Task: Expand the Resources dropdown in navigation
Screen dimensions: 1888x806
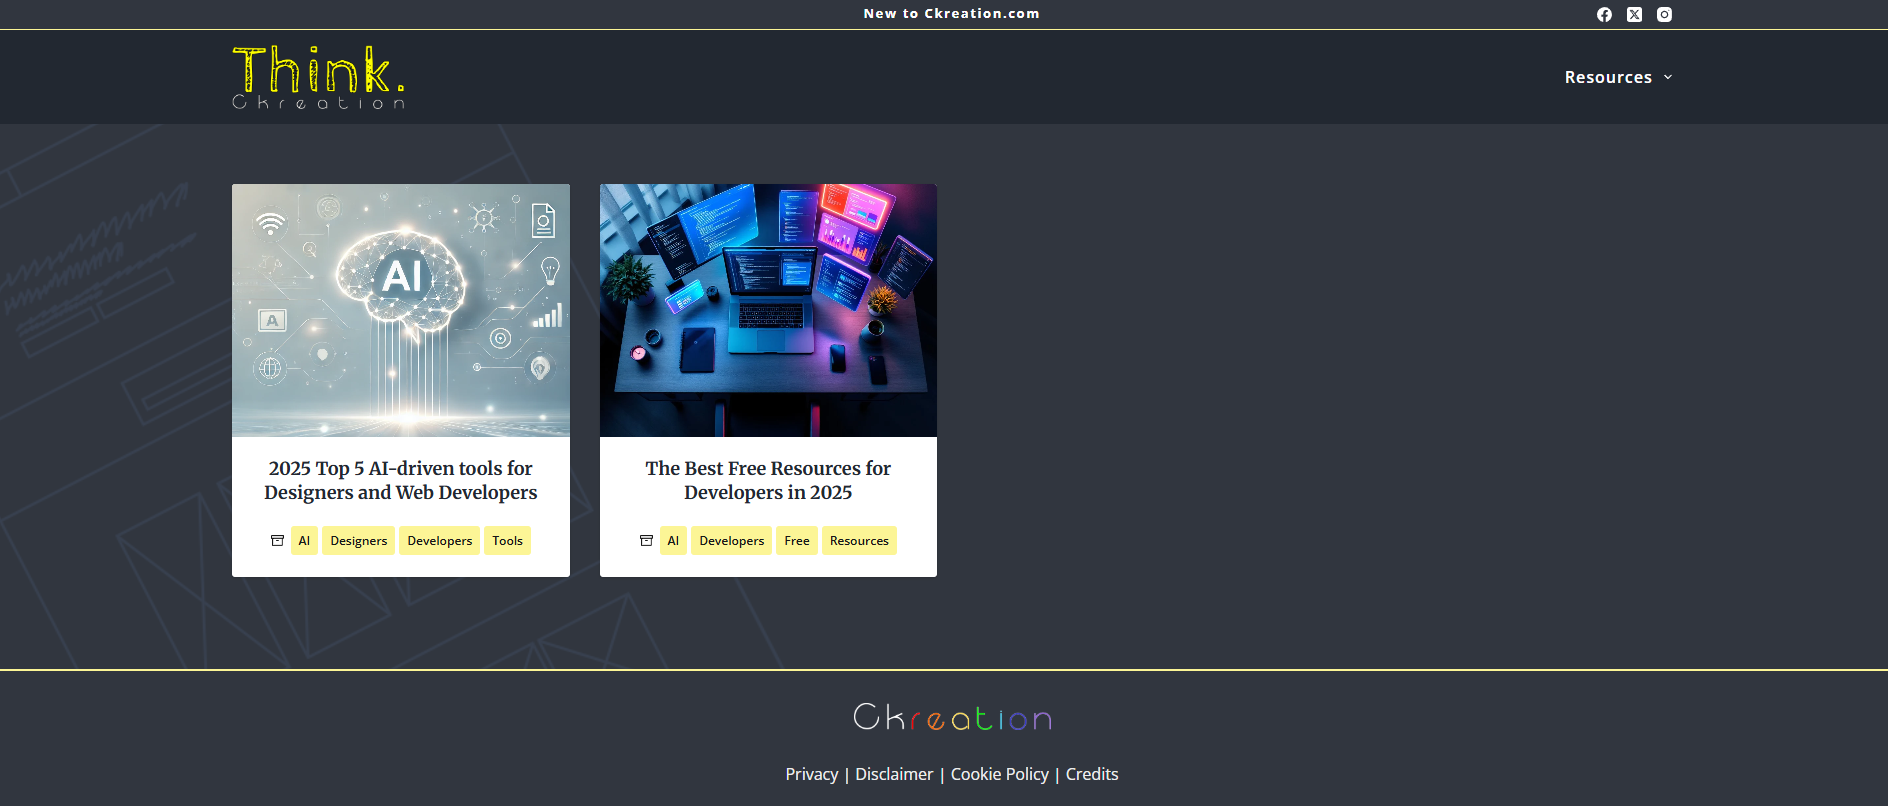Action: tap(1617, 77)
